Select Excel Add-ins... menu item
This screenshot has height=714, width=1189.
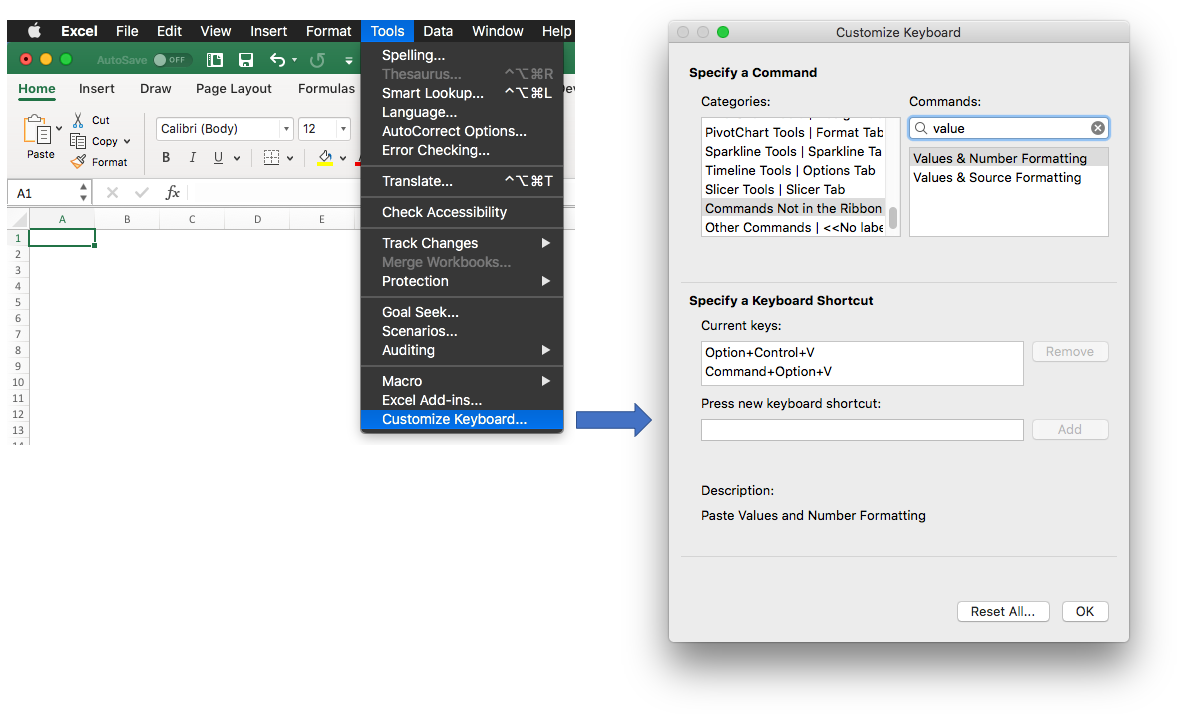coord(462,400)
